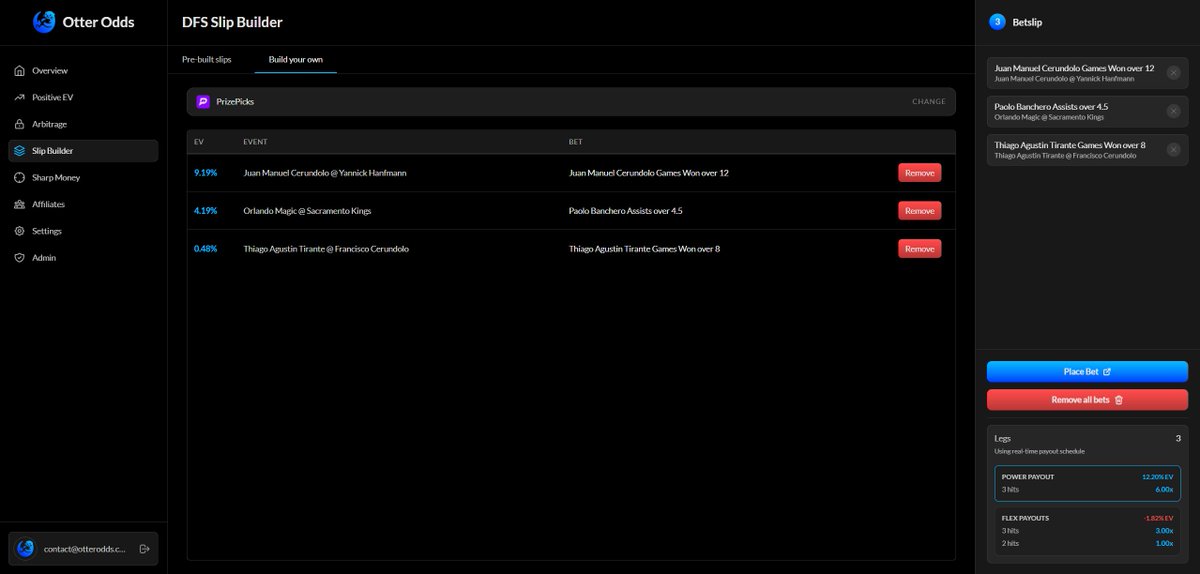Image resolution: width=1200 pixels, height=574 pixels.
Task: Remove the Paolo Banchero Assists bet row
Action: tap(919, 211)
